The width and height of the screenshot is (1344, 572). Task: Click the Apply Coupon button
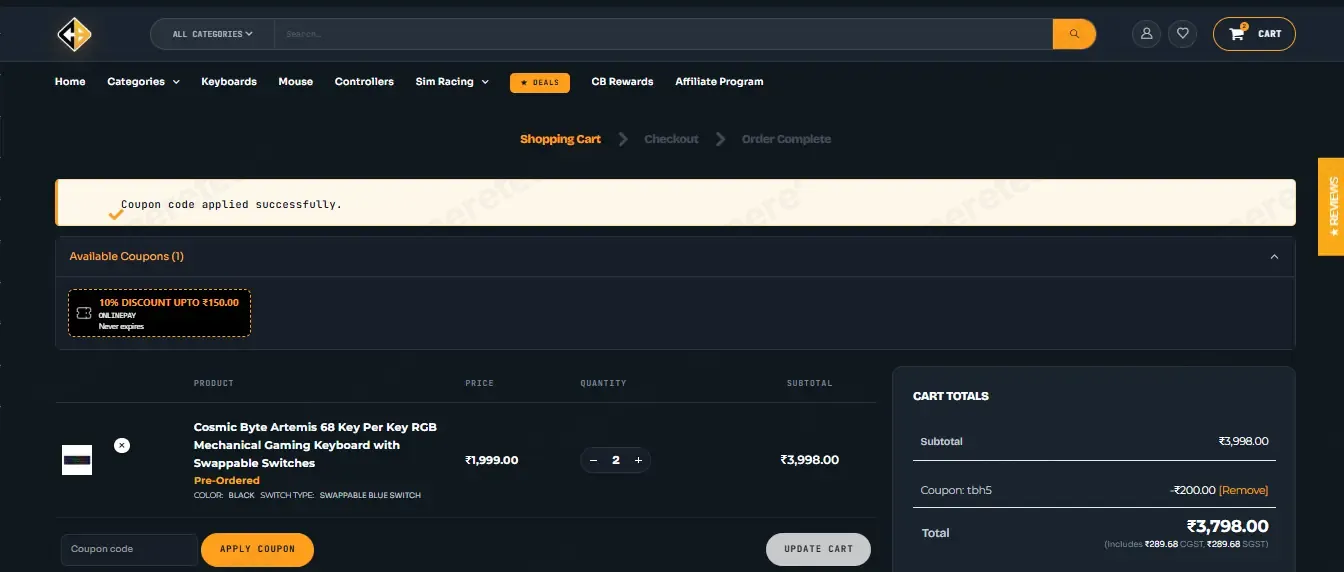click(257, 549)
